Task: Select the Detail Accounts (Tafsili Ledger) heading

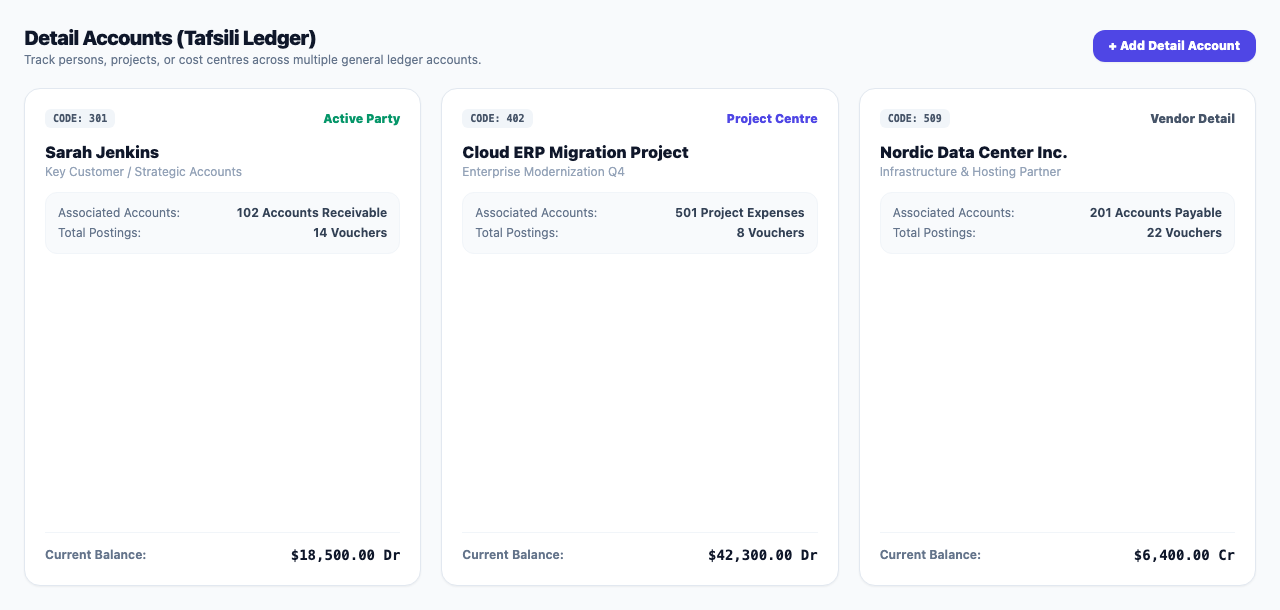Action: [170, 38]
